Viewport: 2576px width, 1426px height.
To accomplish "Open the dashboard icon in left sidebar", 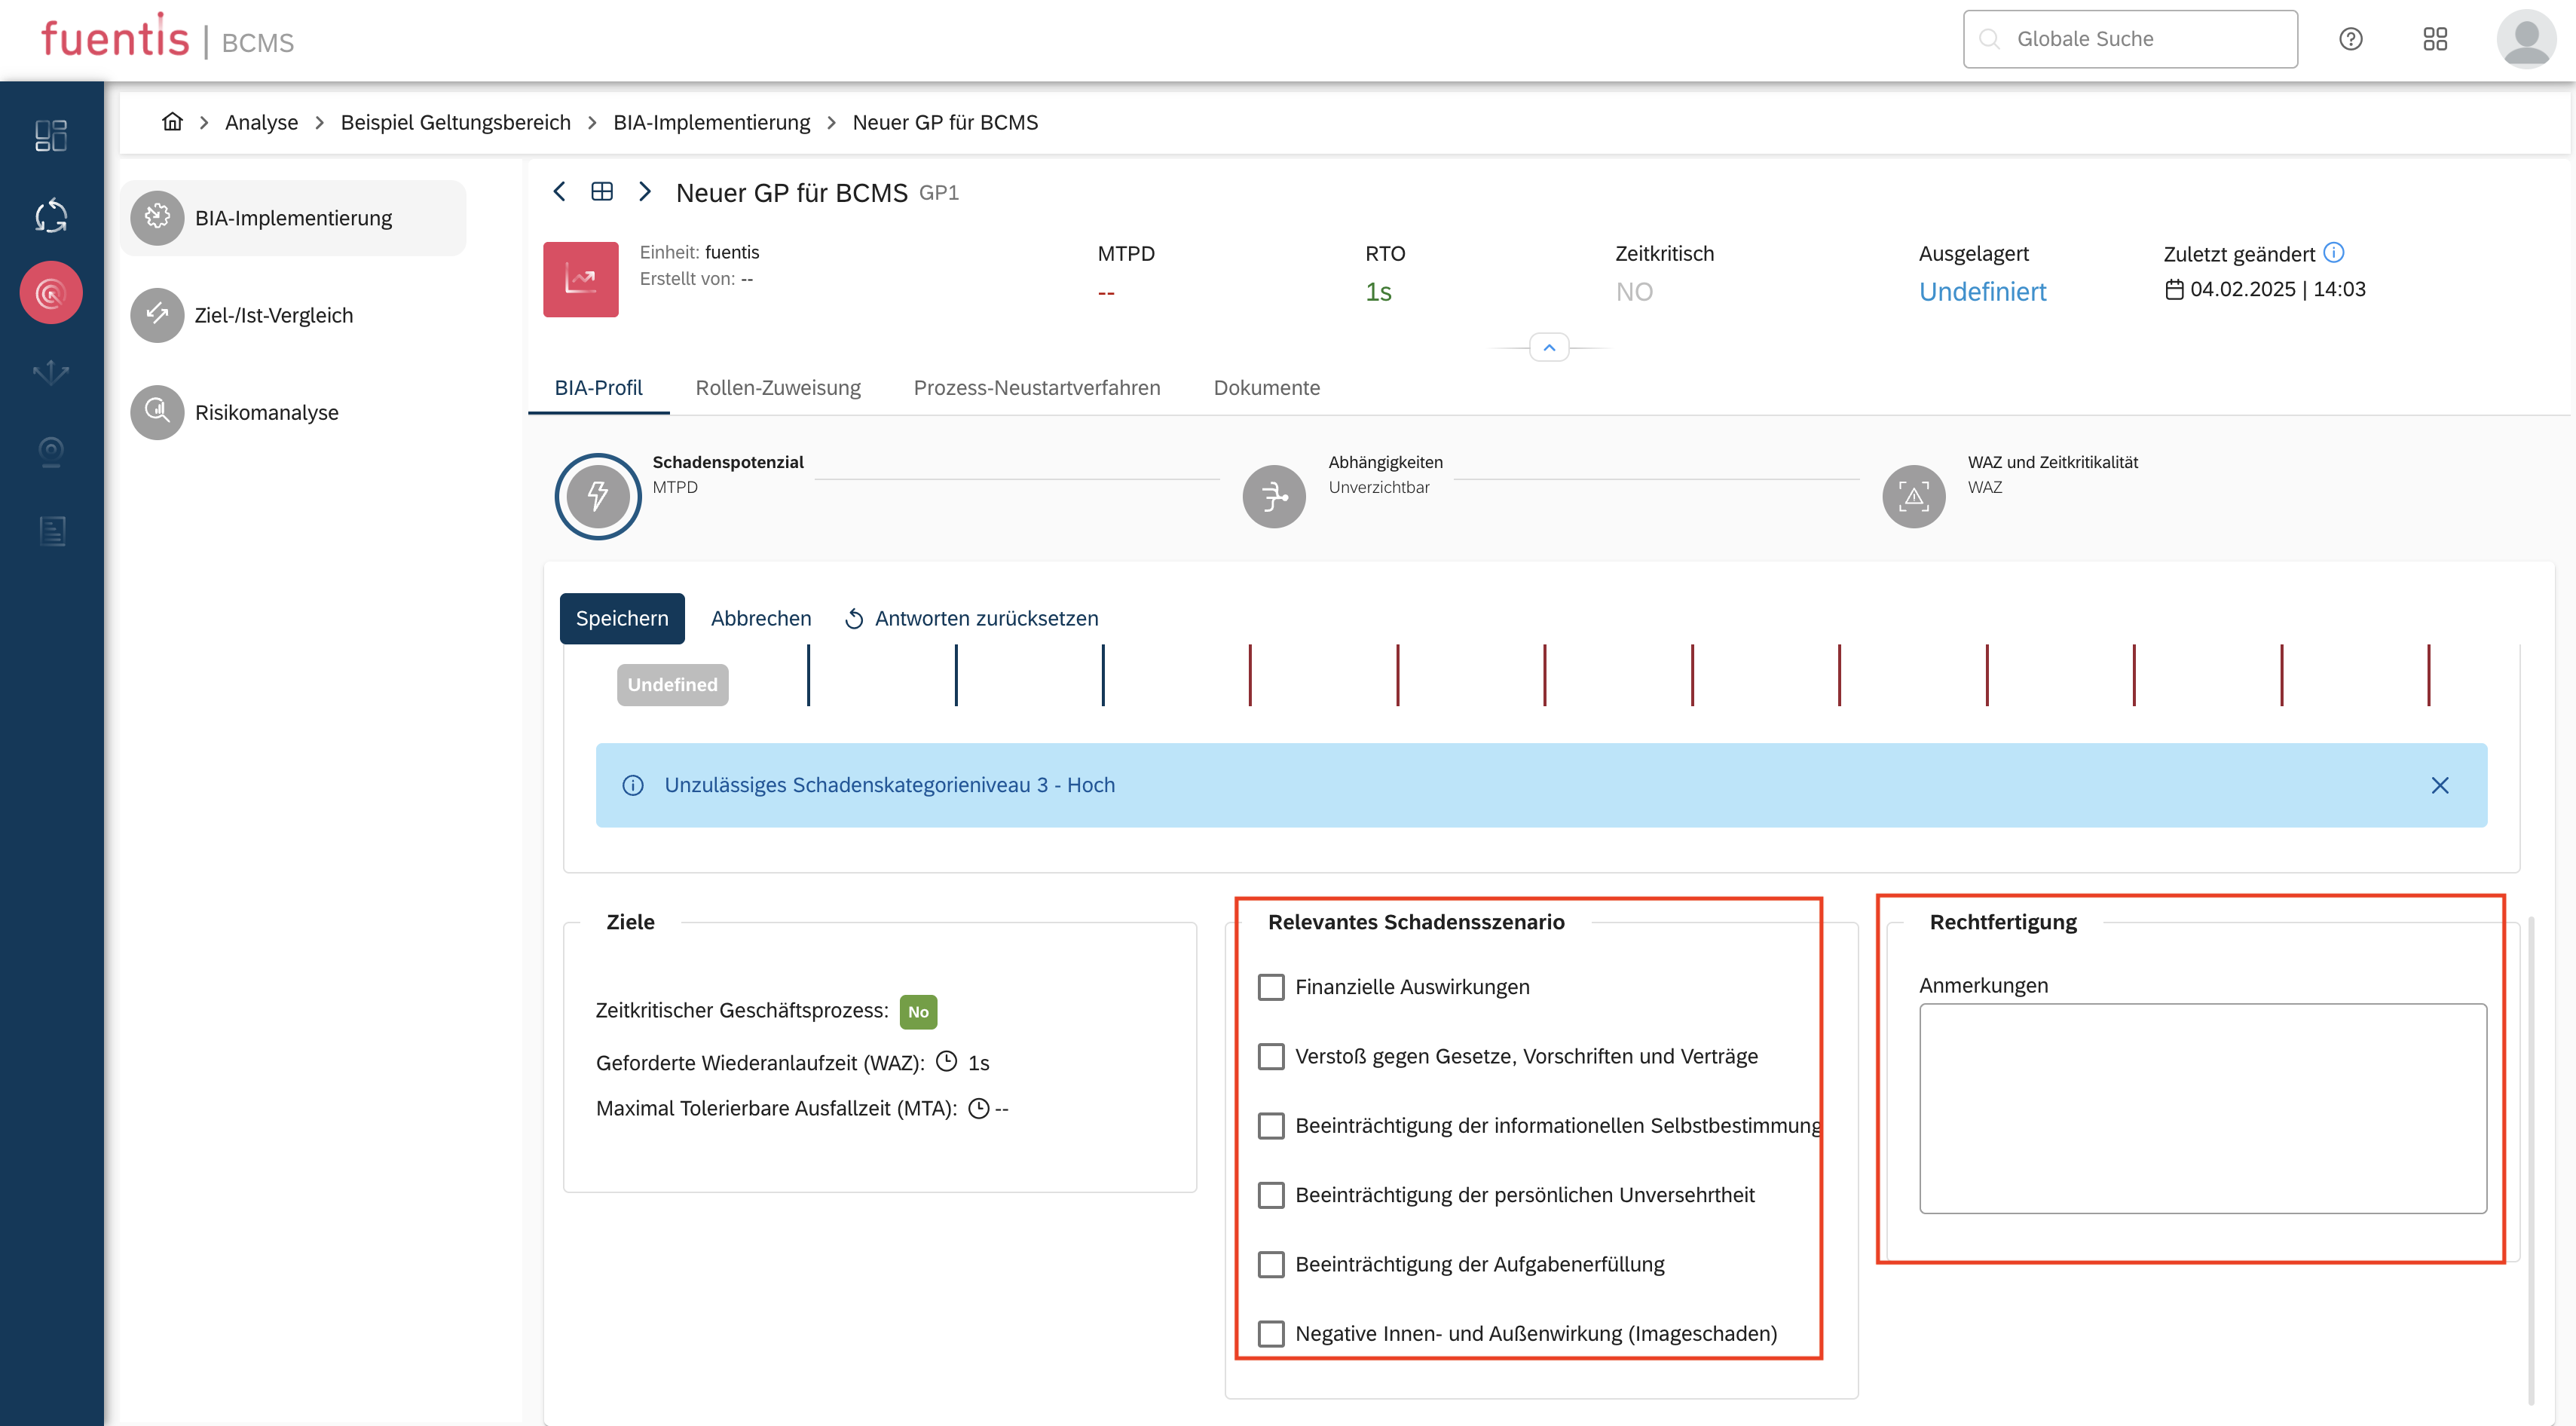I will click(51, 135).
